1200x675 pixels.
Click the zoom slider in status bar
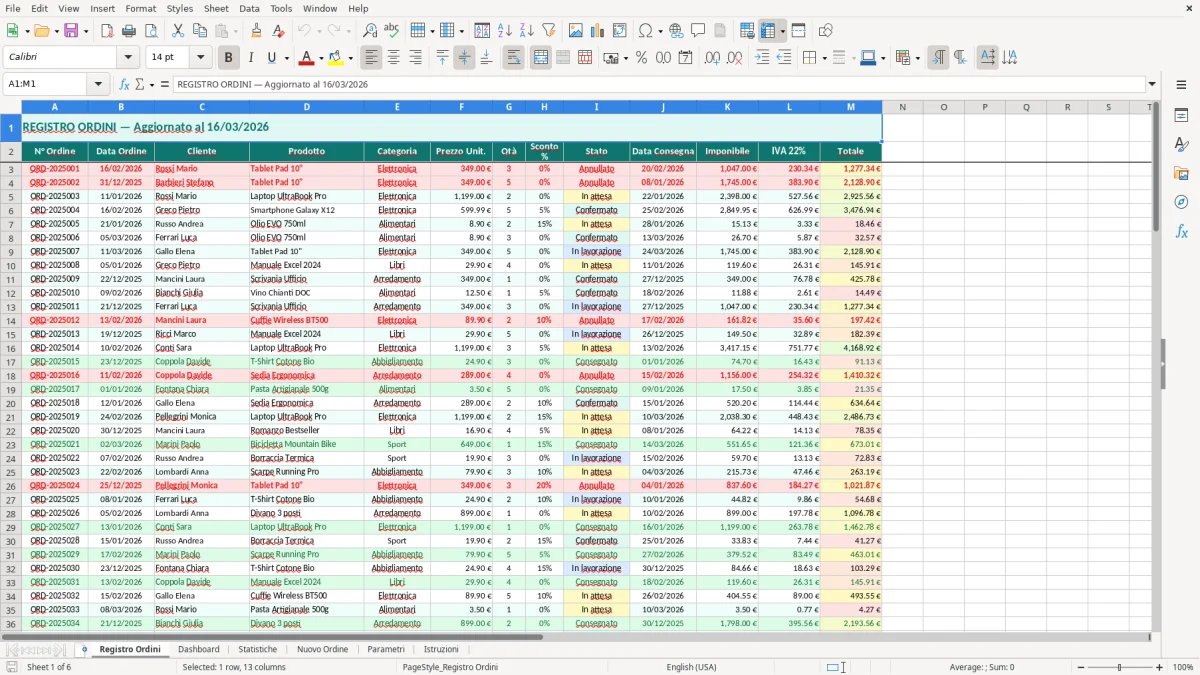[x=1119, y=667]
